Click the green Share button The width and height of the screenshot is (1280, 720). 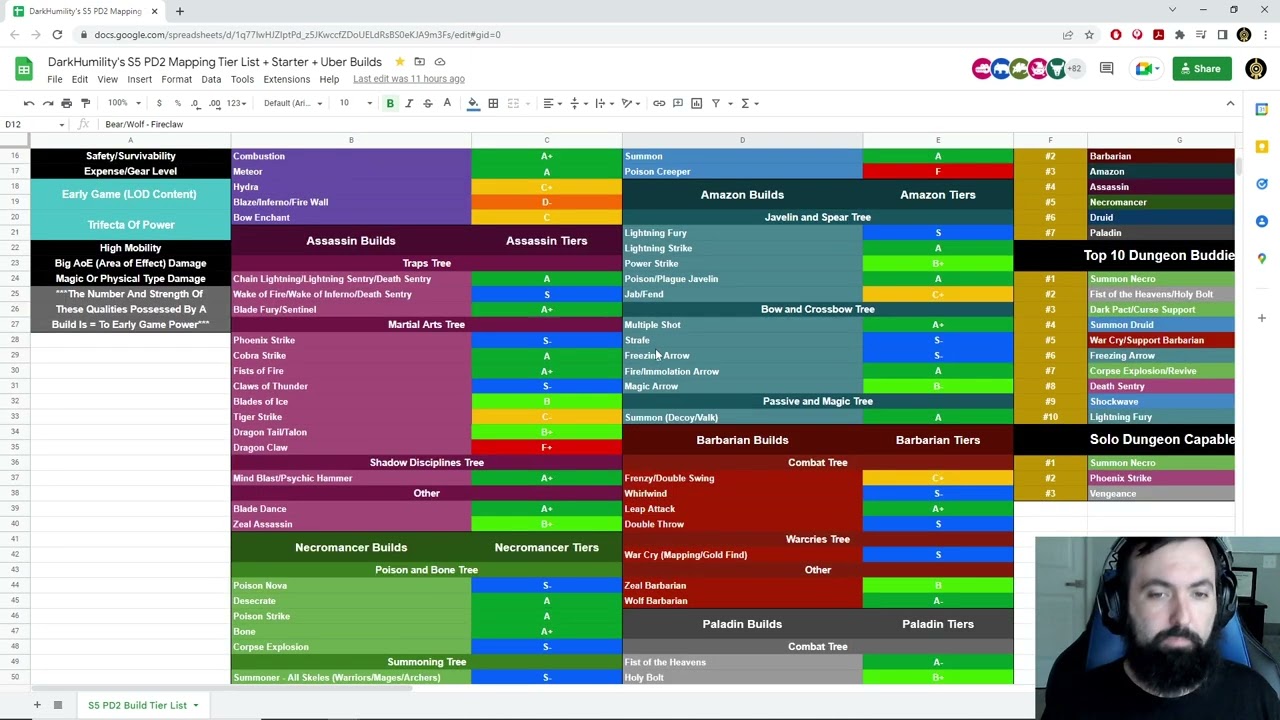pos(1202,69)
